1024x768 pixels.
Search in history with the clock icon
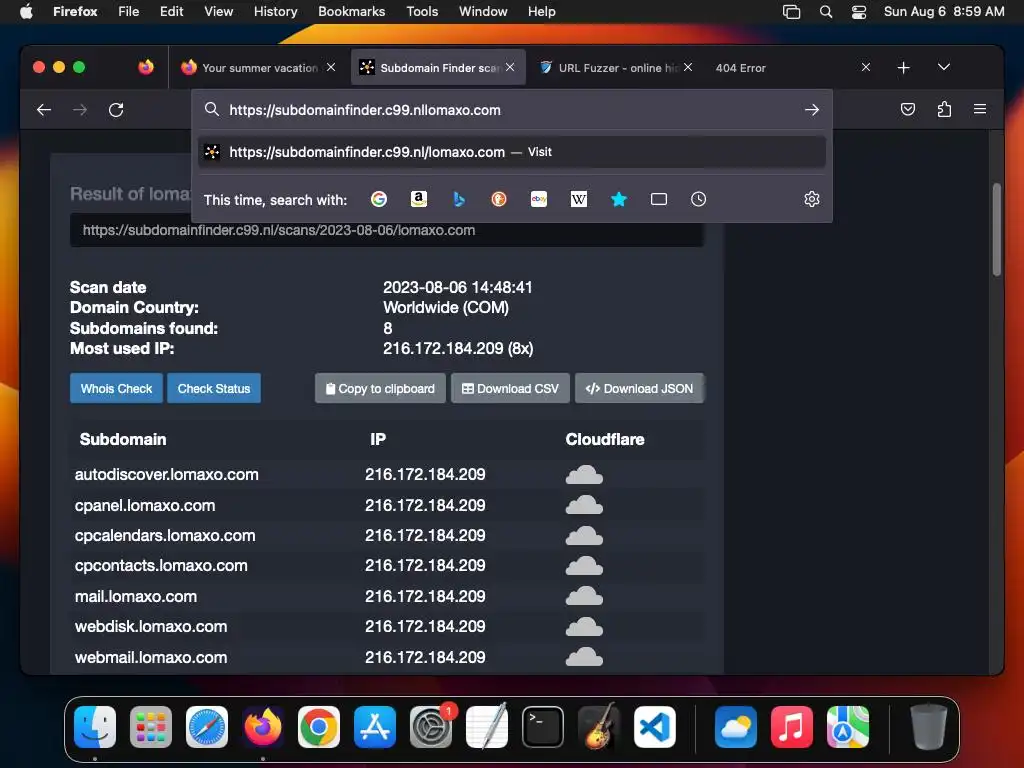(698, 199)
